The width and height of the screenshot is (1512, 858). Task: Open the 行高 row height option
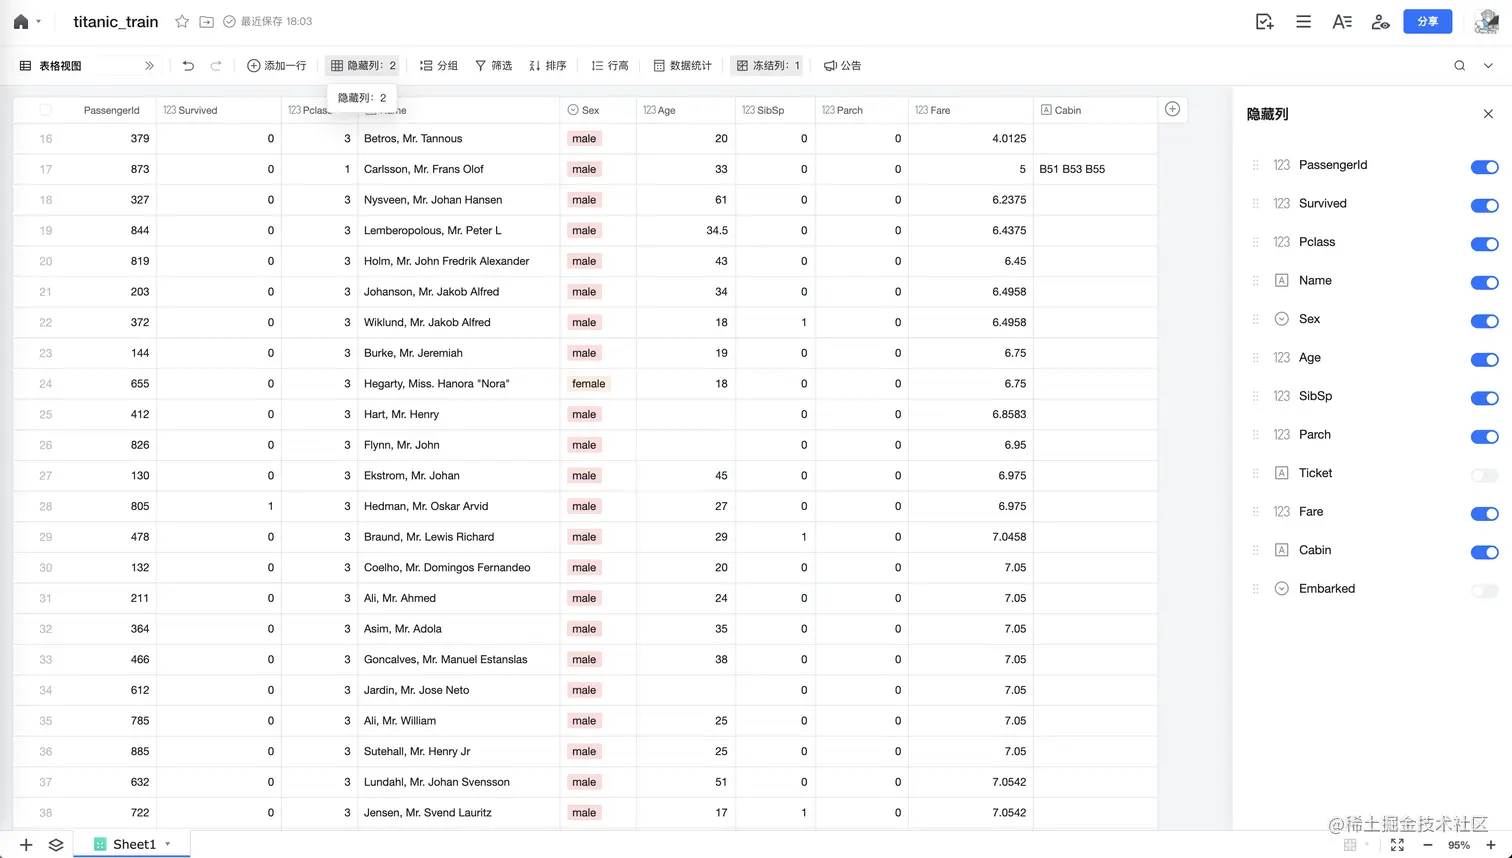610,65
